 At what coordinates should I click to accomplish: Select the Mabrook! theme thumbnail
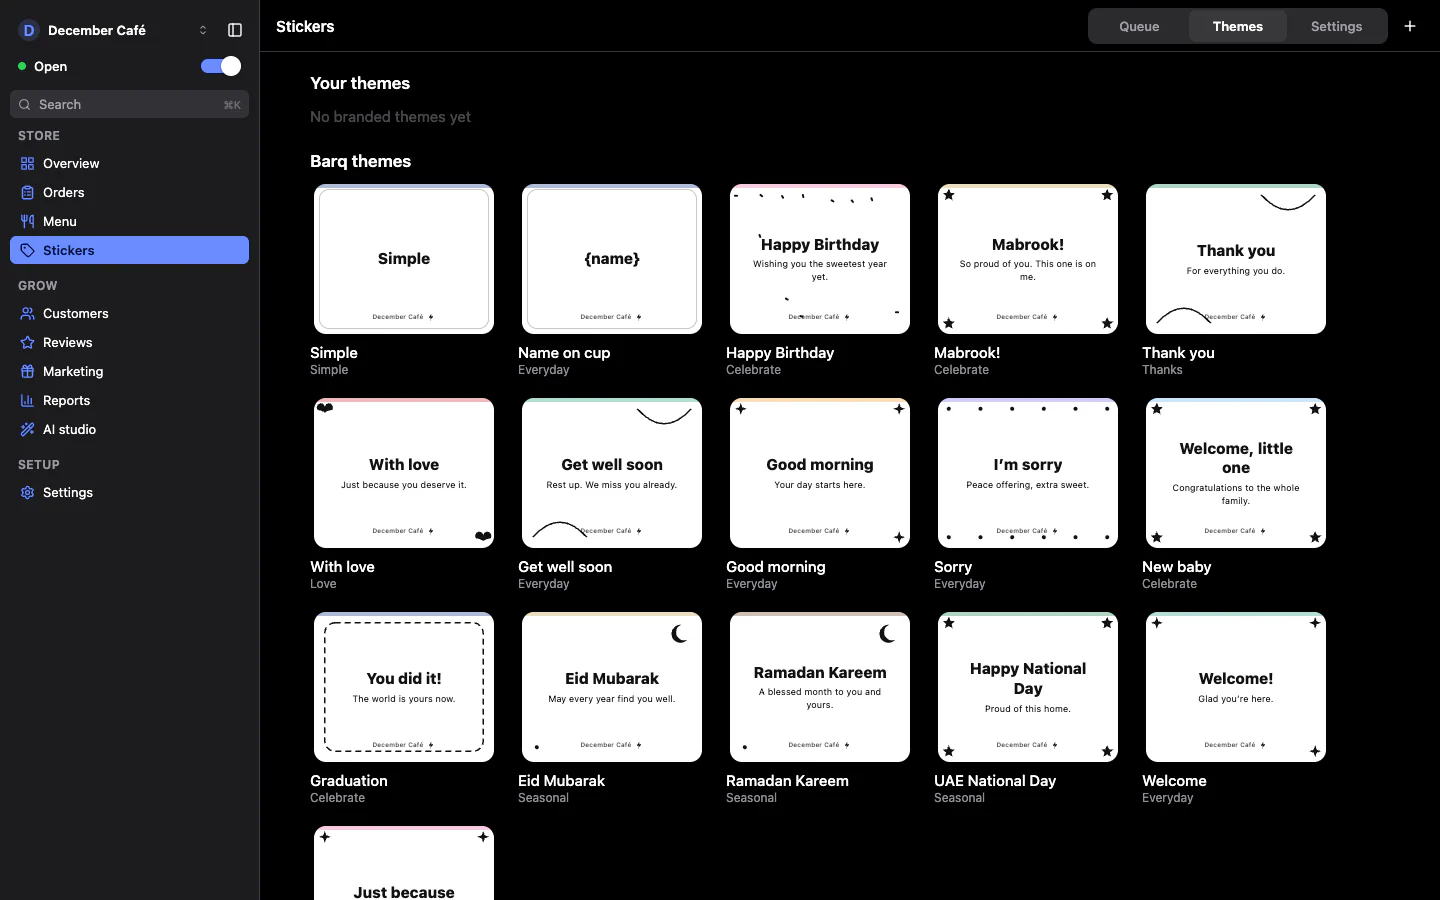(x=1028, y=259)
